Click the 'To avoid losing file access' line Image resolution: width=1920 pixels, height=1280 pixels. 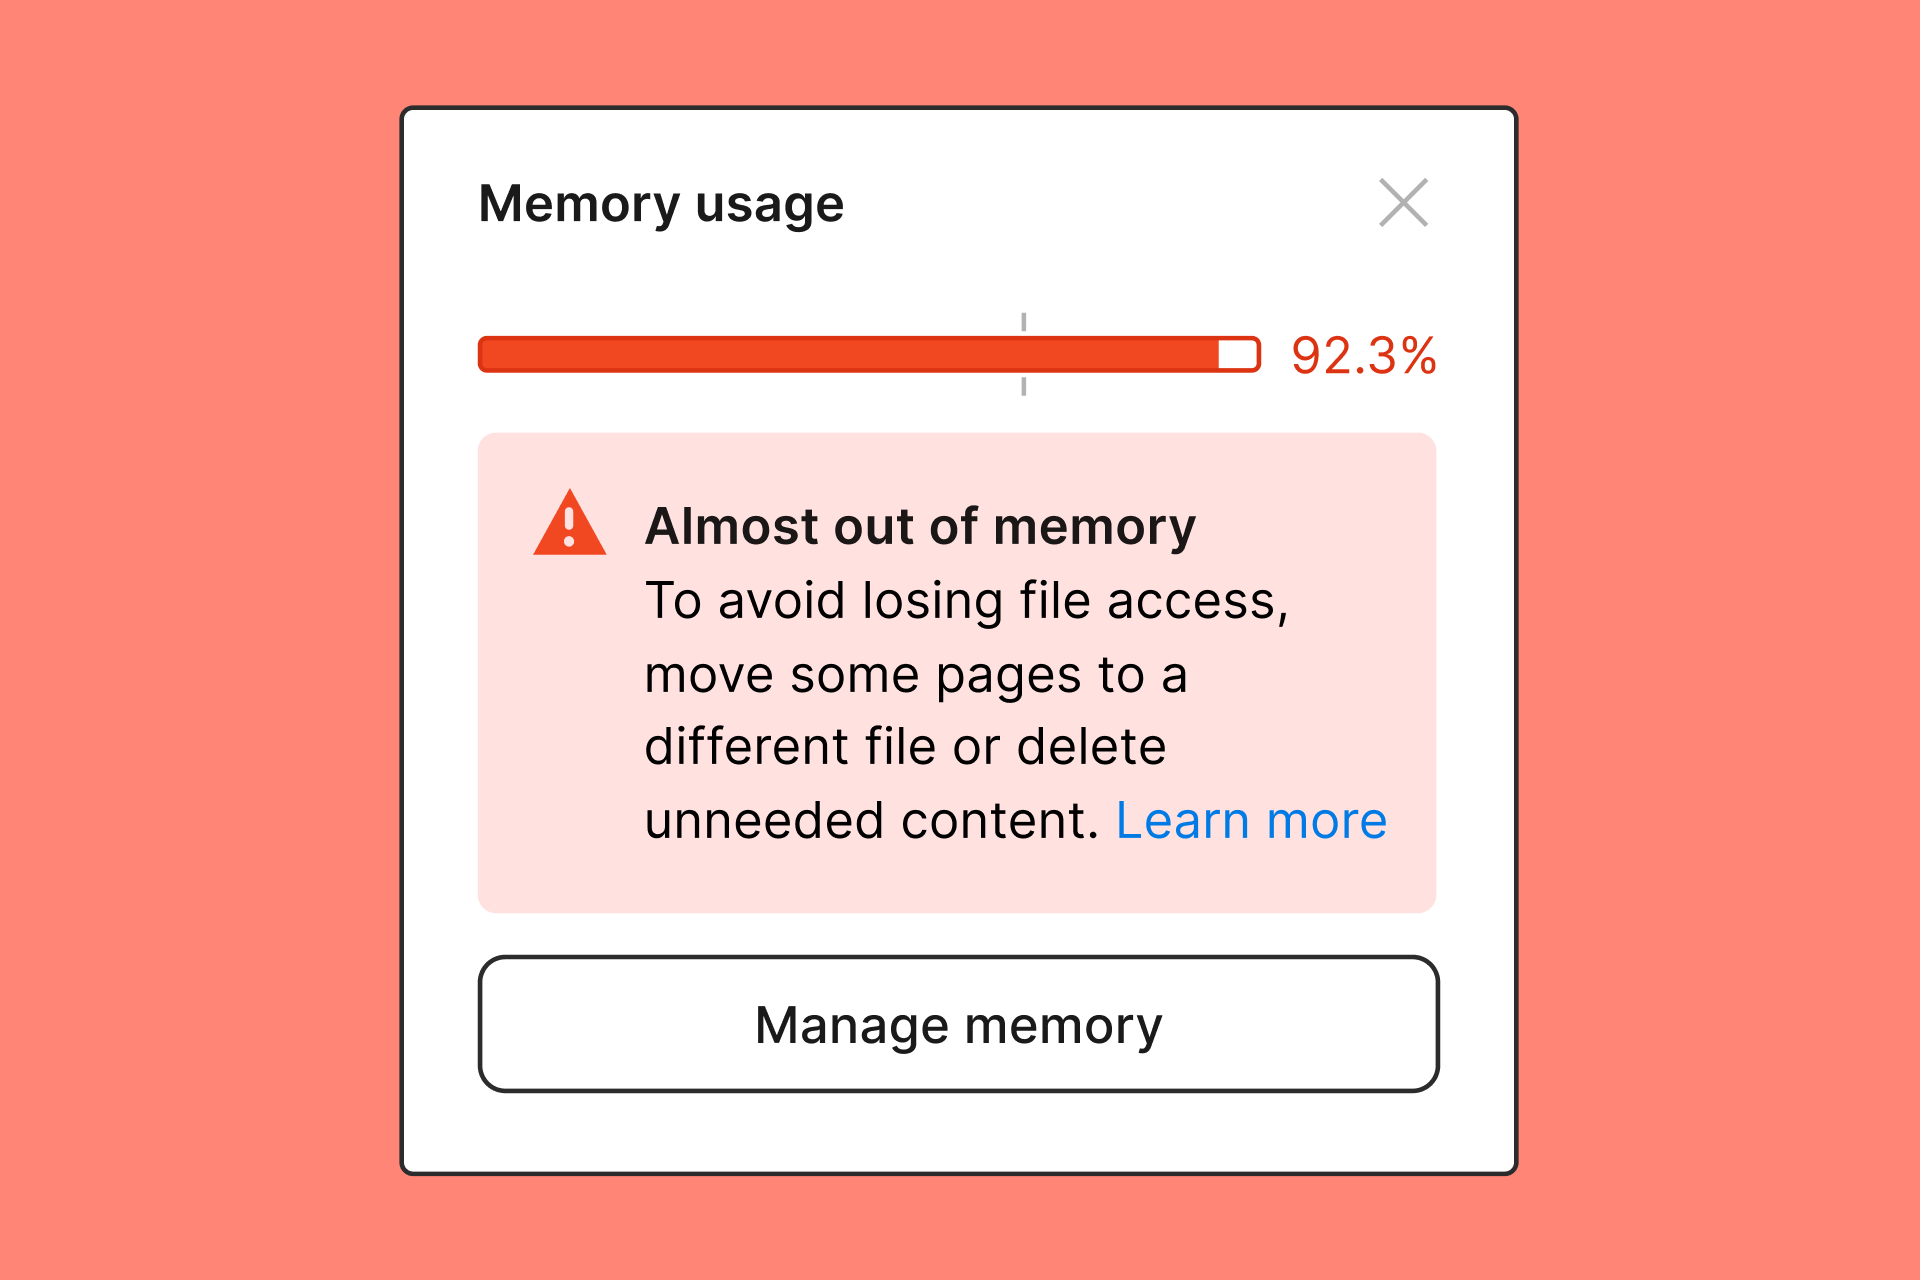coord(967,601)
